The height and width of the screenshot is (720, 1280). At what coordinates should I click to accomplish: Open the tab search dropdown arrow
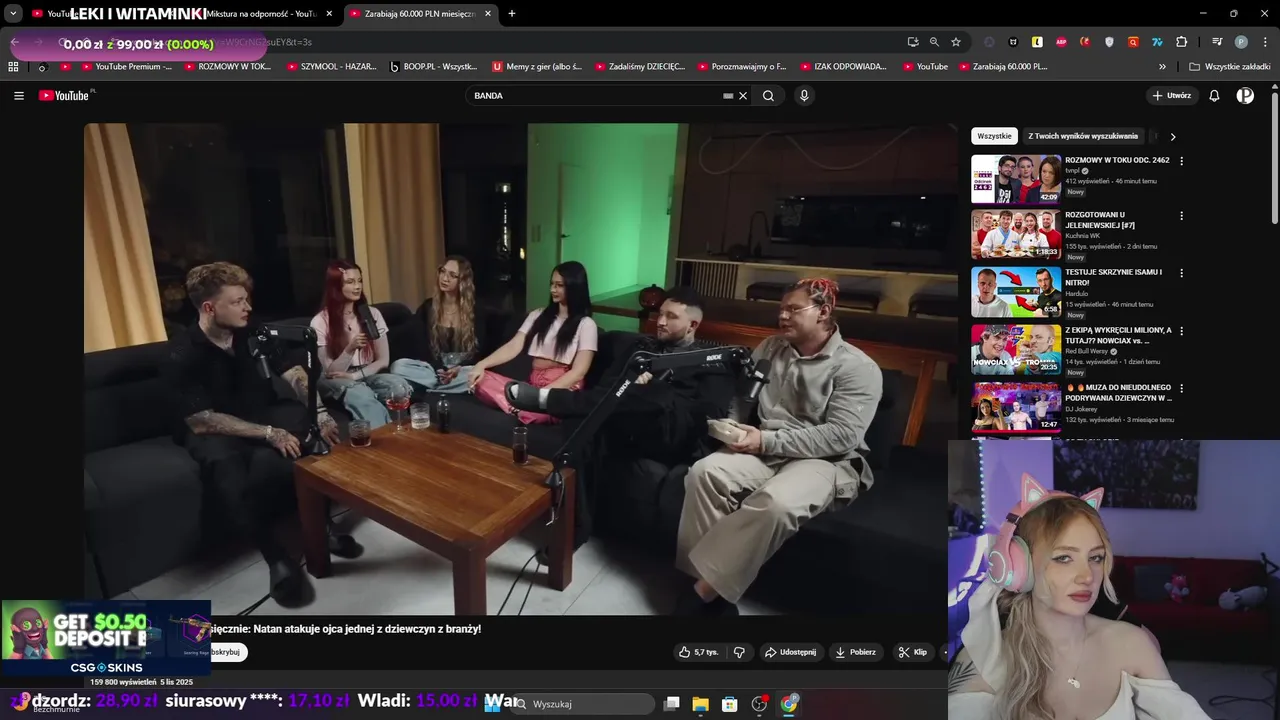click(13, 14)
